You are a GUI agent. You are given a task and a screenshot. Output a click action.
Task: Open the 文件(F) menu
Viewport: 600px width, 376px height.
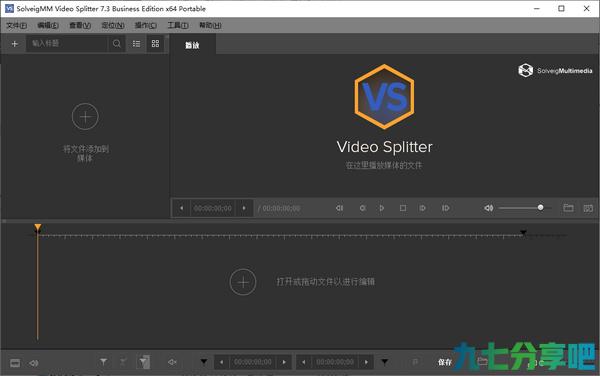pos(16,25)
